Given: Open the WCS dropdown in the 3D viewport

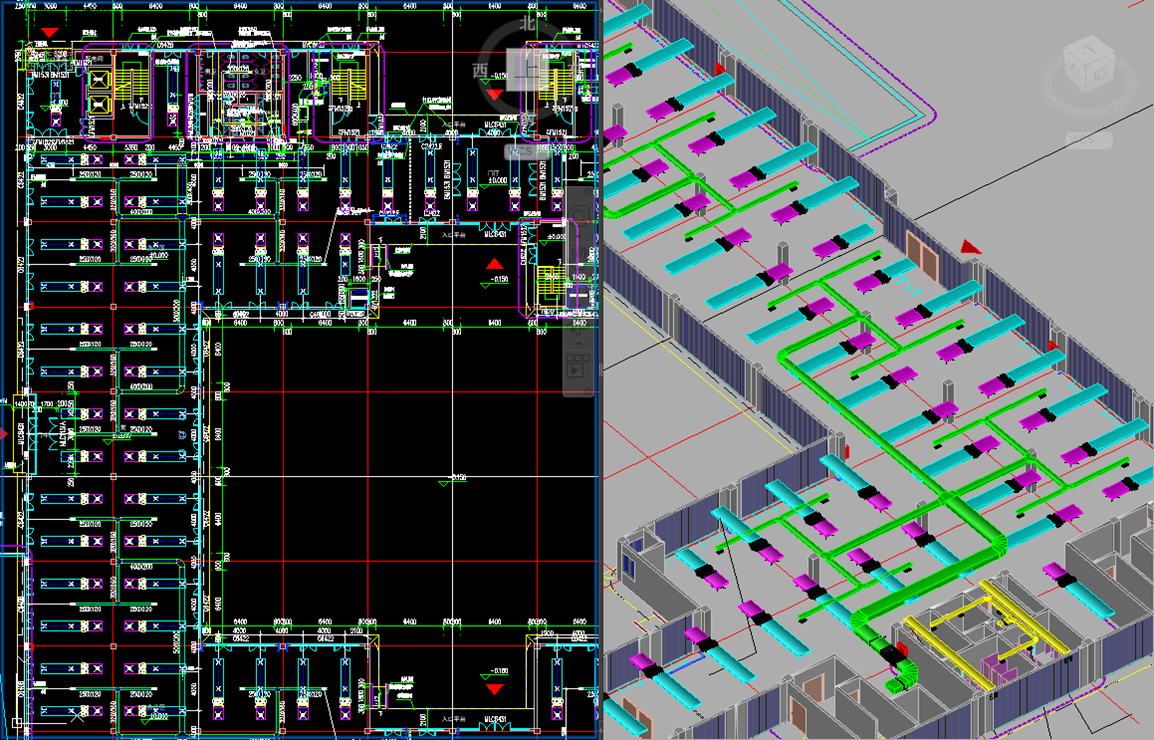Looking at the screenshot, I should [1089, 140].
